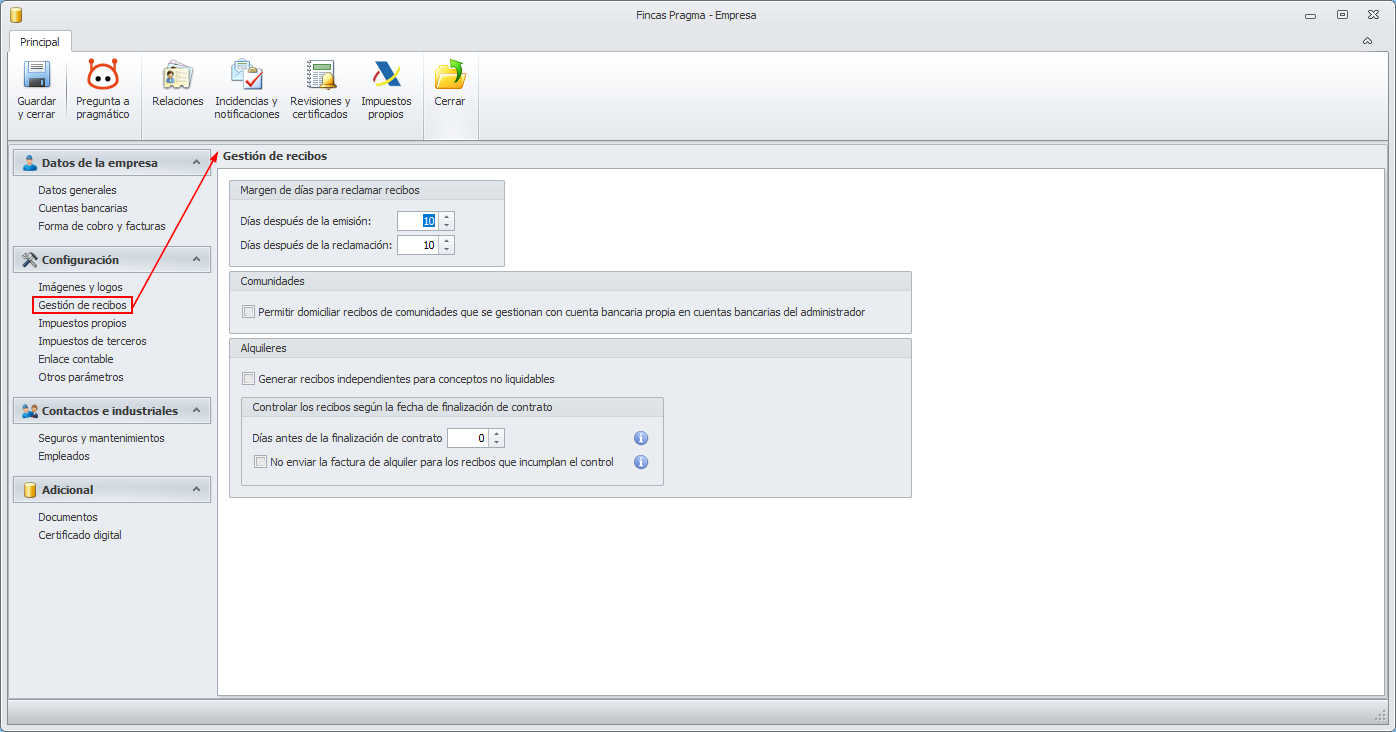
Task: Increase Días después de la reclamación value
Action: [447, 241]
